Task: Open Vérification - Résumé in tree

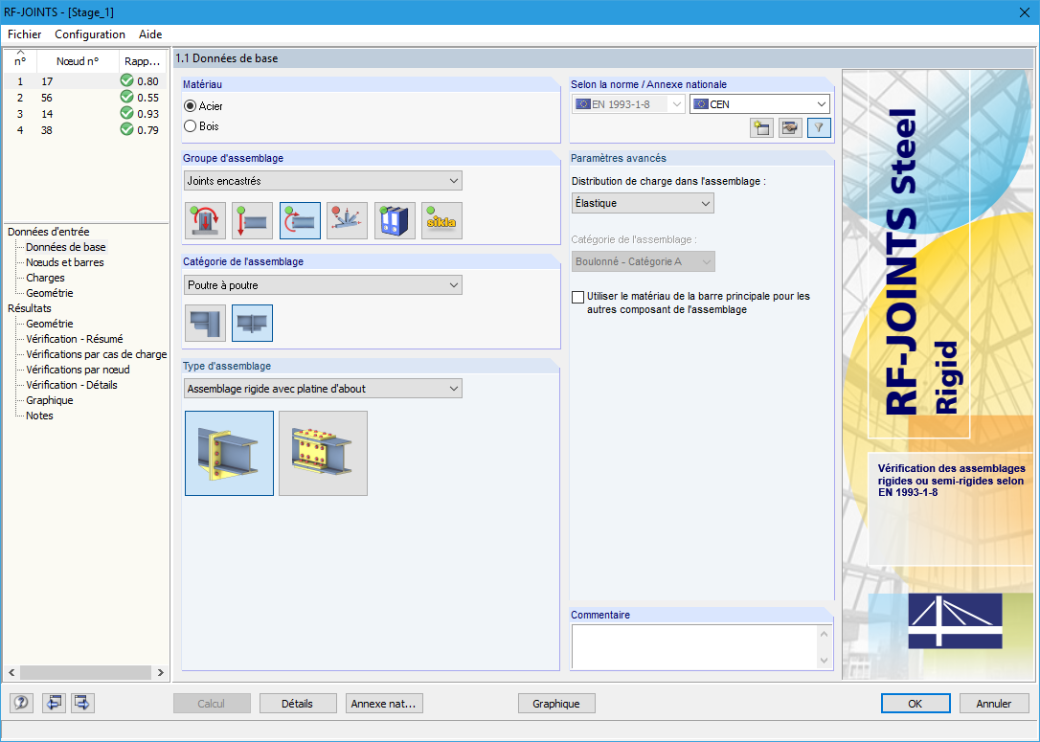Action: pyautogui.click(x=74, y=339)
